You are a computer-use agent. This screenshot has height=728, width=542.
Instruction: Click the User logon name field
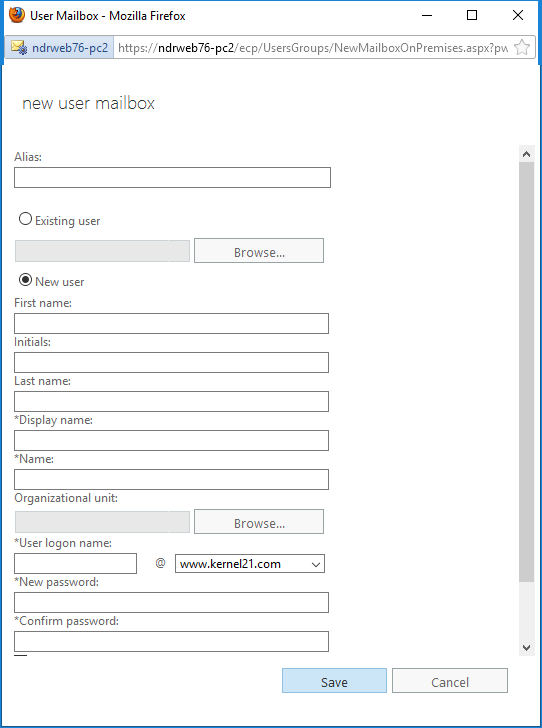[76, 564]
